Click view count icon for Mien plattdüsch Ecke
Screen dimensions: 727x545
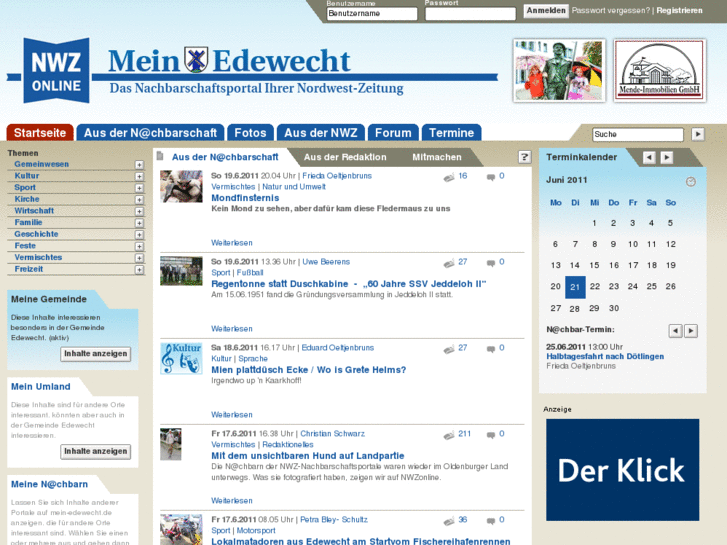pos(449,349)
